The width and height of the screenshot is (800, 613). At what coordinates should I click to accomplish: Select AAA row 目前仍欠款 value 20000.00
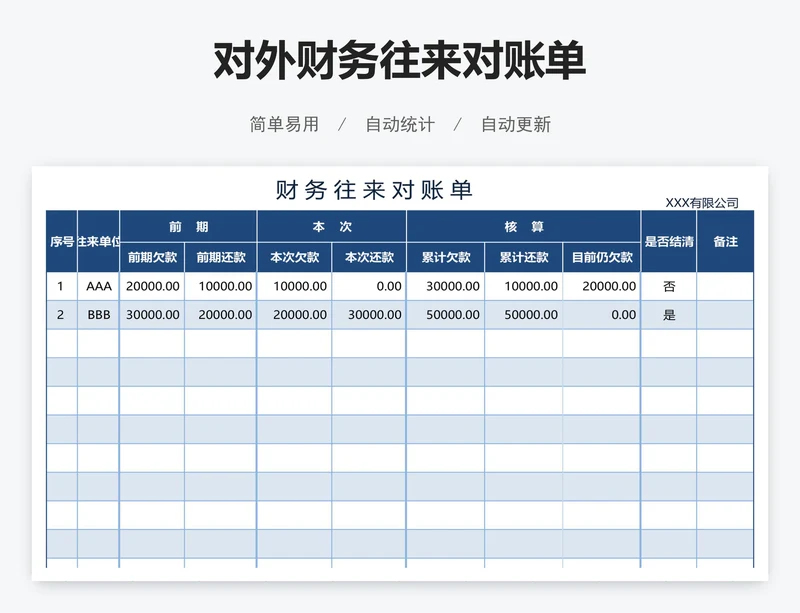602,286
